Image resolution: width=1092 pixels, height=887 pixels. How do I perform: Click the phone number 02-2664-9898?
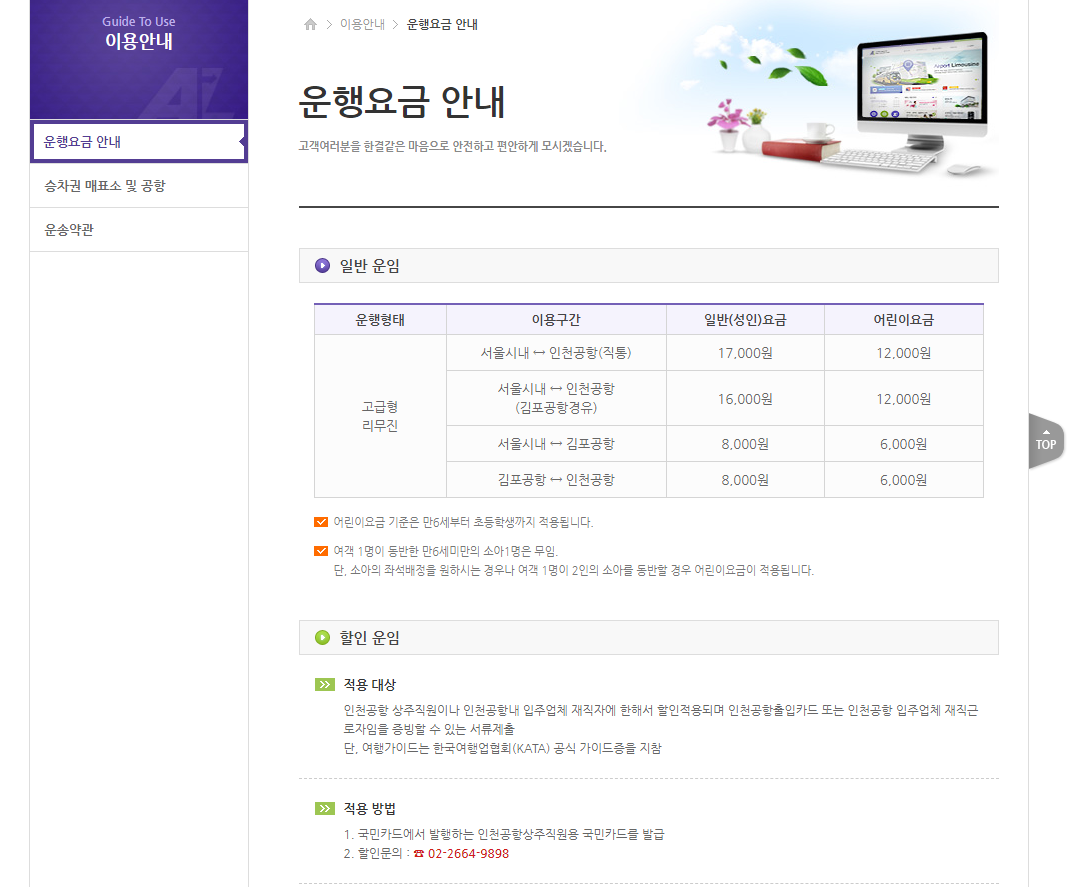click(470, 853)
